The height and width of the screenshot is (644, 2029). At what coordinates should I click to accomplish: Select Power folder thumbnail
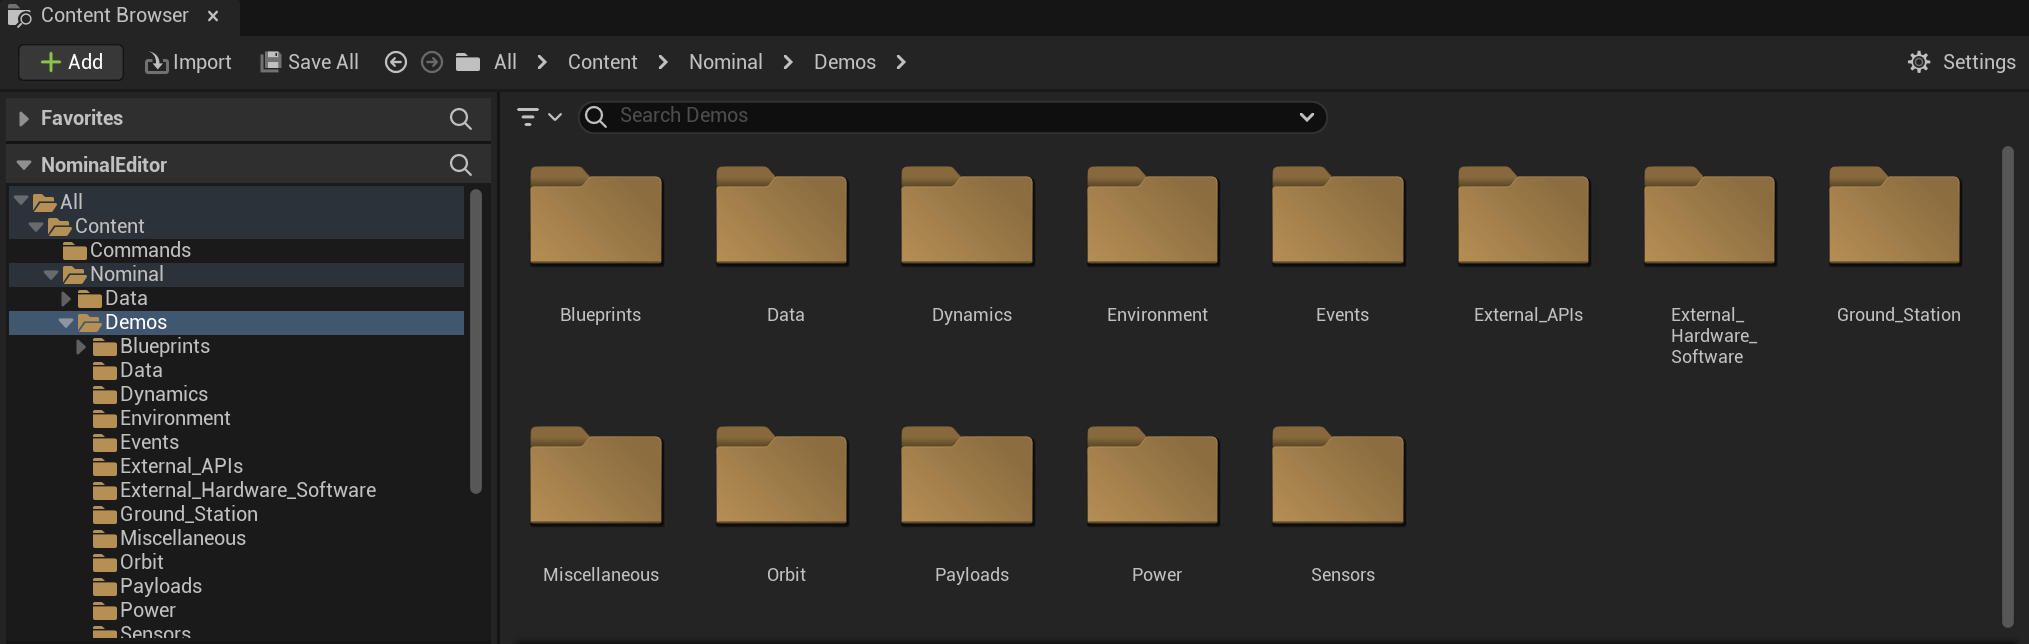[x=1153, y=476]
